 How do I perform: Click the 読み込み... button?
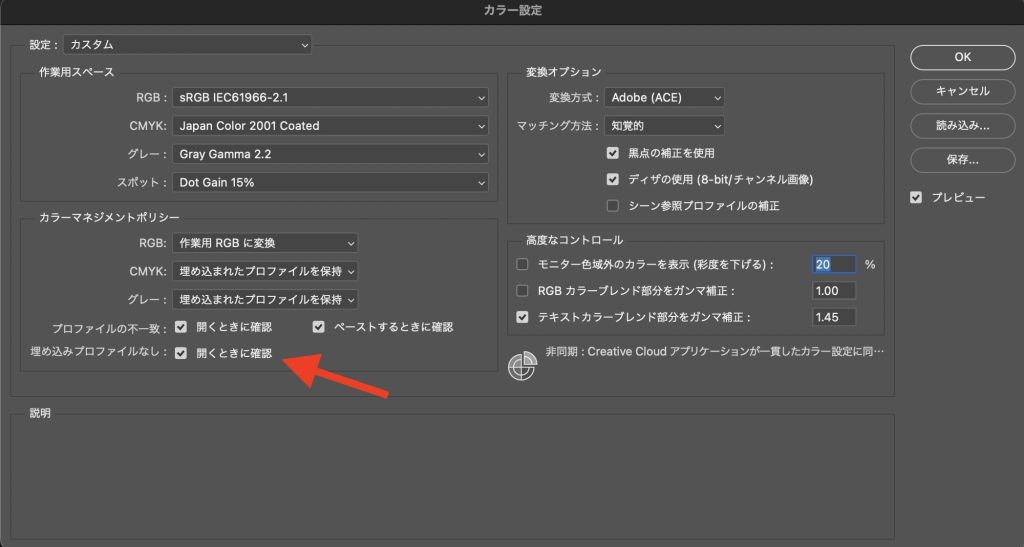click(962, 125)
